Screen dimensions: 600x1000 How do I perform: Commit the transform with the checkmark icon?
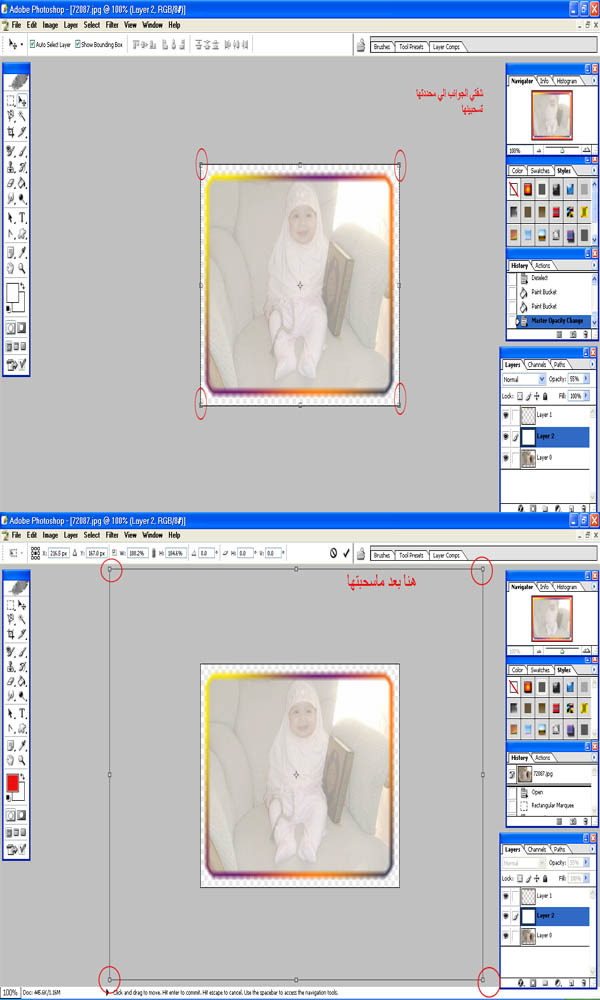[x=346, y=553]
